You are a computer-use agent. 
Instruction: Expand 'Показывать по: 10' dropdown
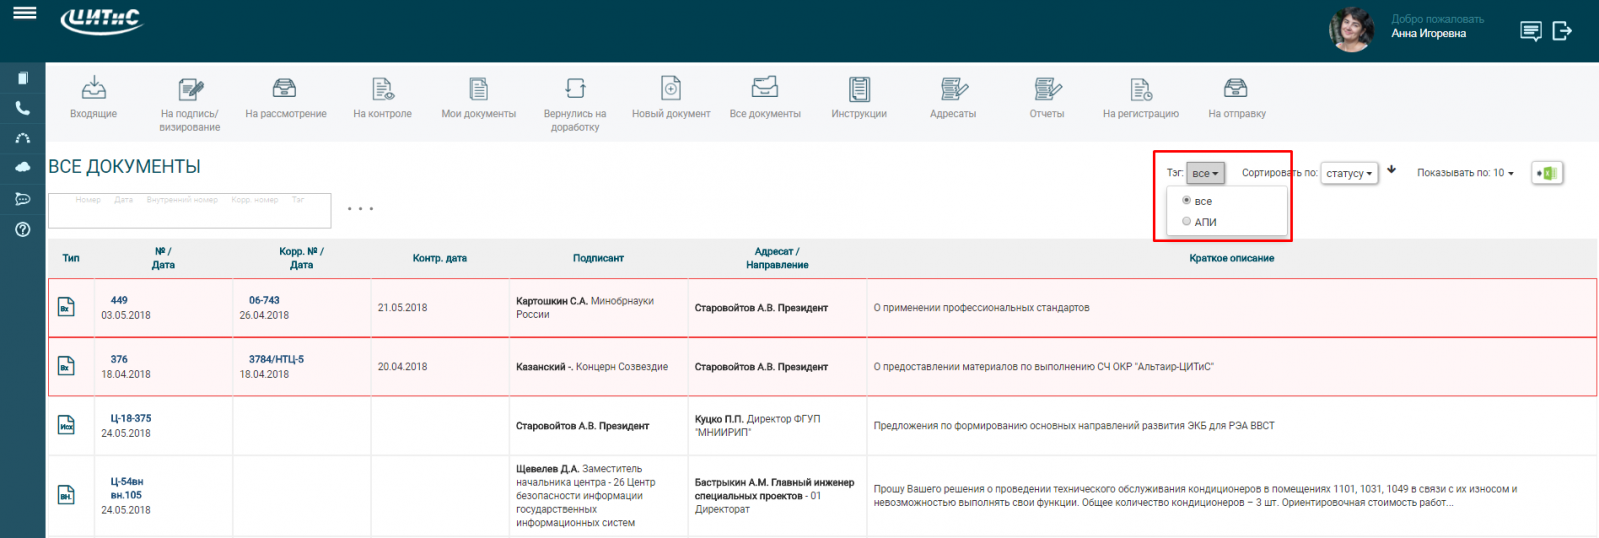click(x=1465, y=173)
